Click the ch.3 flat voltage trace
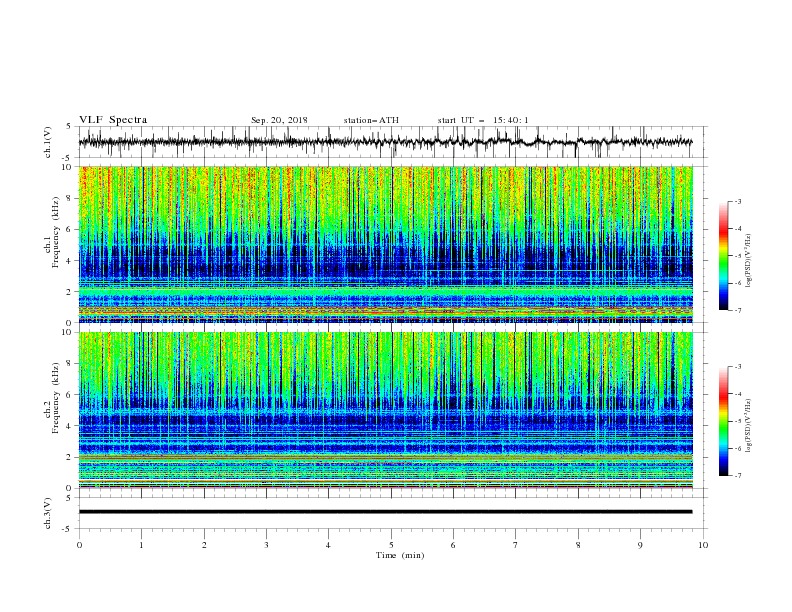Image resolution: width=792 pixels, height=612 pixels. [385, 512]
